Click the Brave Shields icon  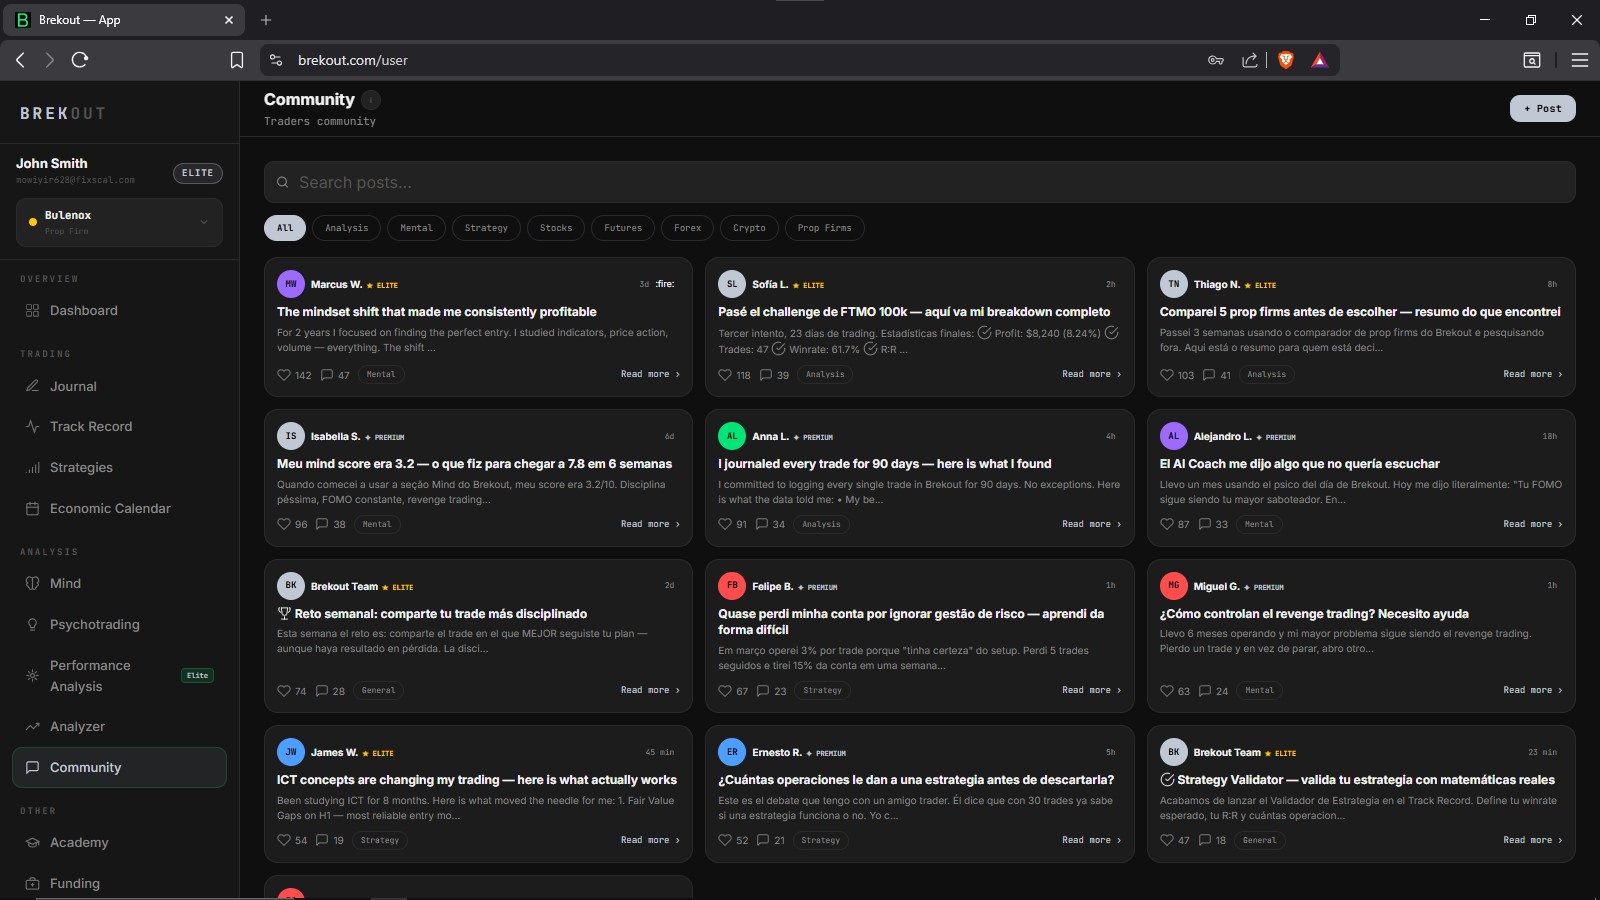tap(1286, 60)
